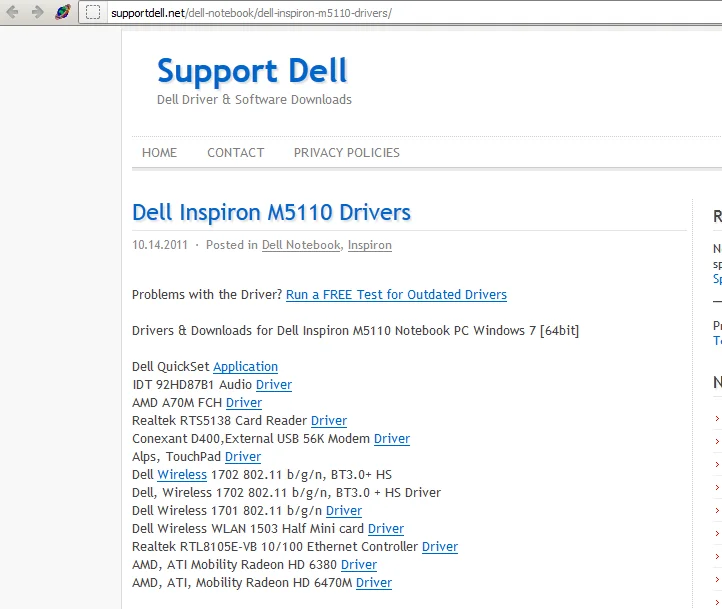Viewport: 722px width, 609px height.
Task: Click the page icon in address bar
Action: 93,12
